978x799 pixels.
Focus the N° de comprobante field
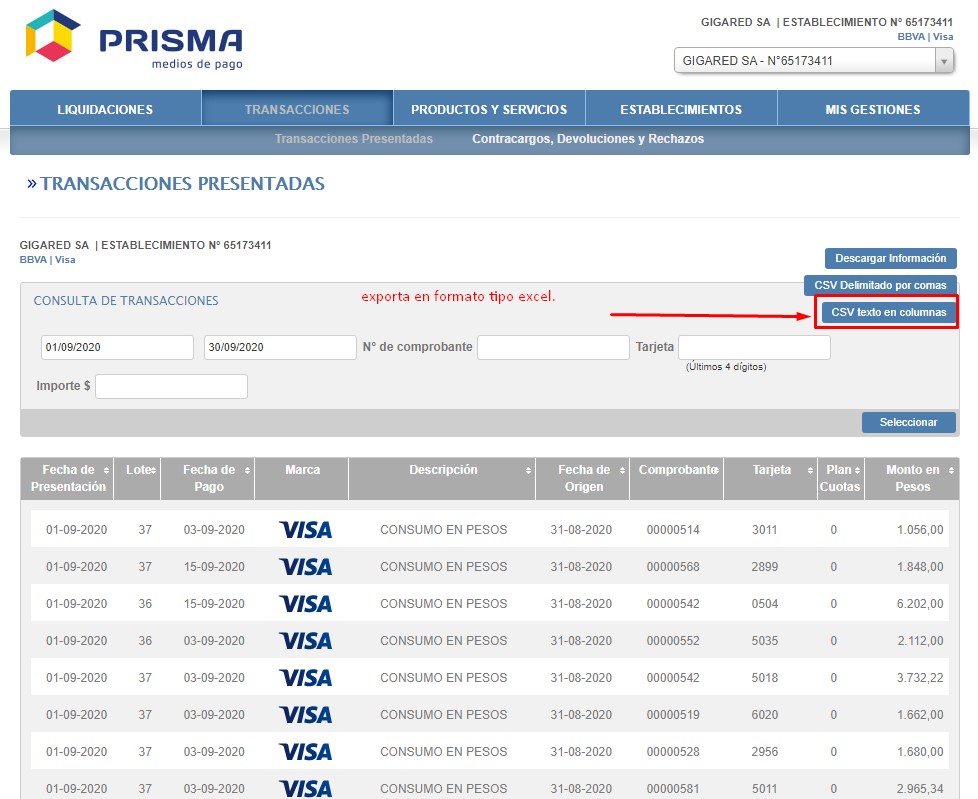(553, 348)
